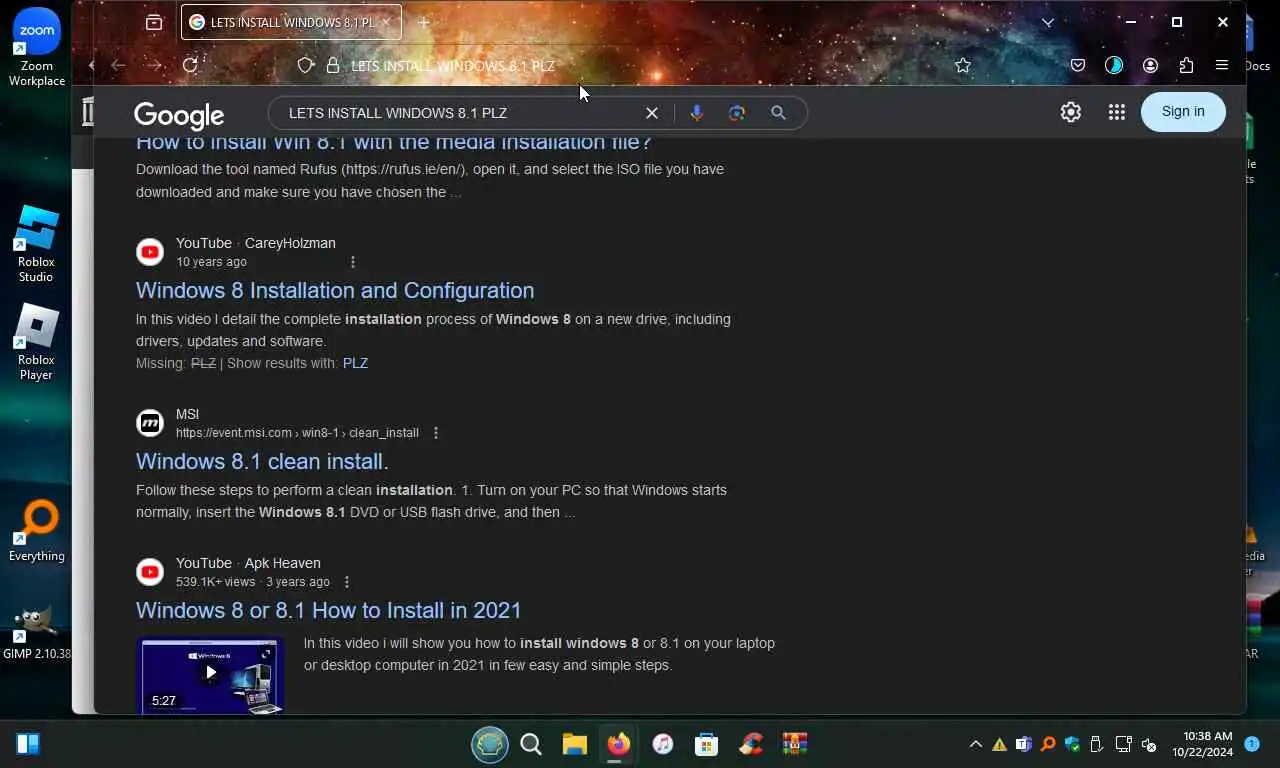
Task: Go forward with the browser forward arrow
Action: click(x=153, y=65)
